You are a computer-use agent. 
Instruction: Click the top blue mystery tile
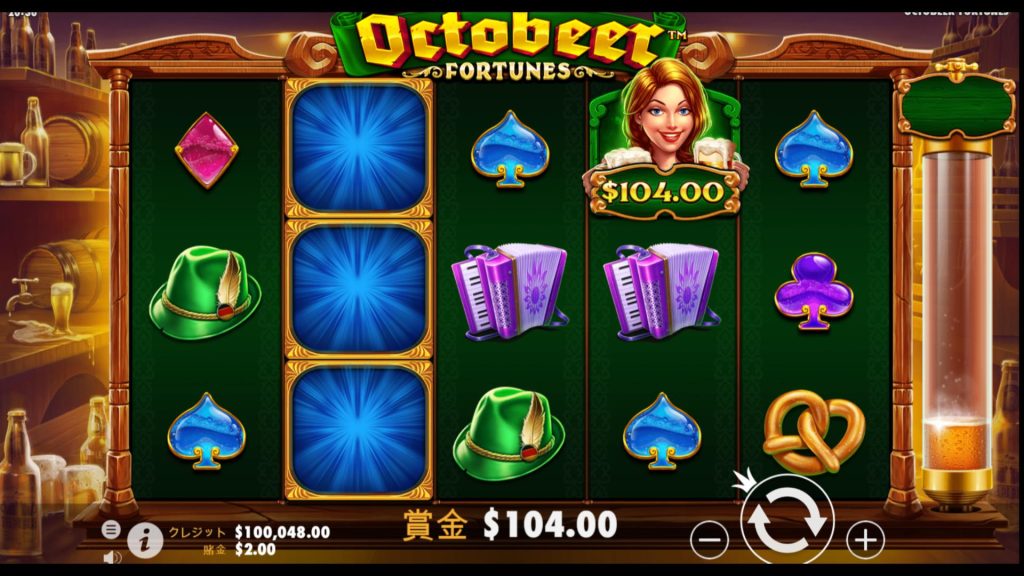pyautogui.click(x=359, y=148)
